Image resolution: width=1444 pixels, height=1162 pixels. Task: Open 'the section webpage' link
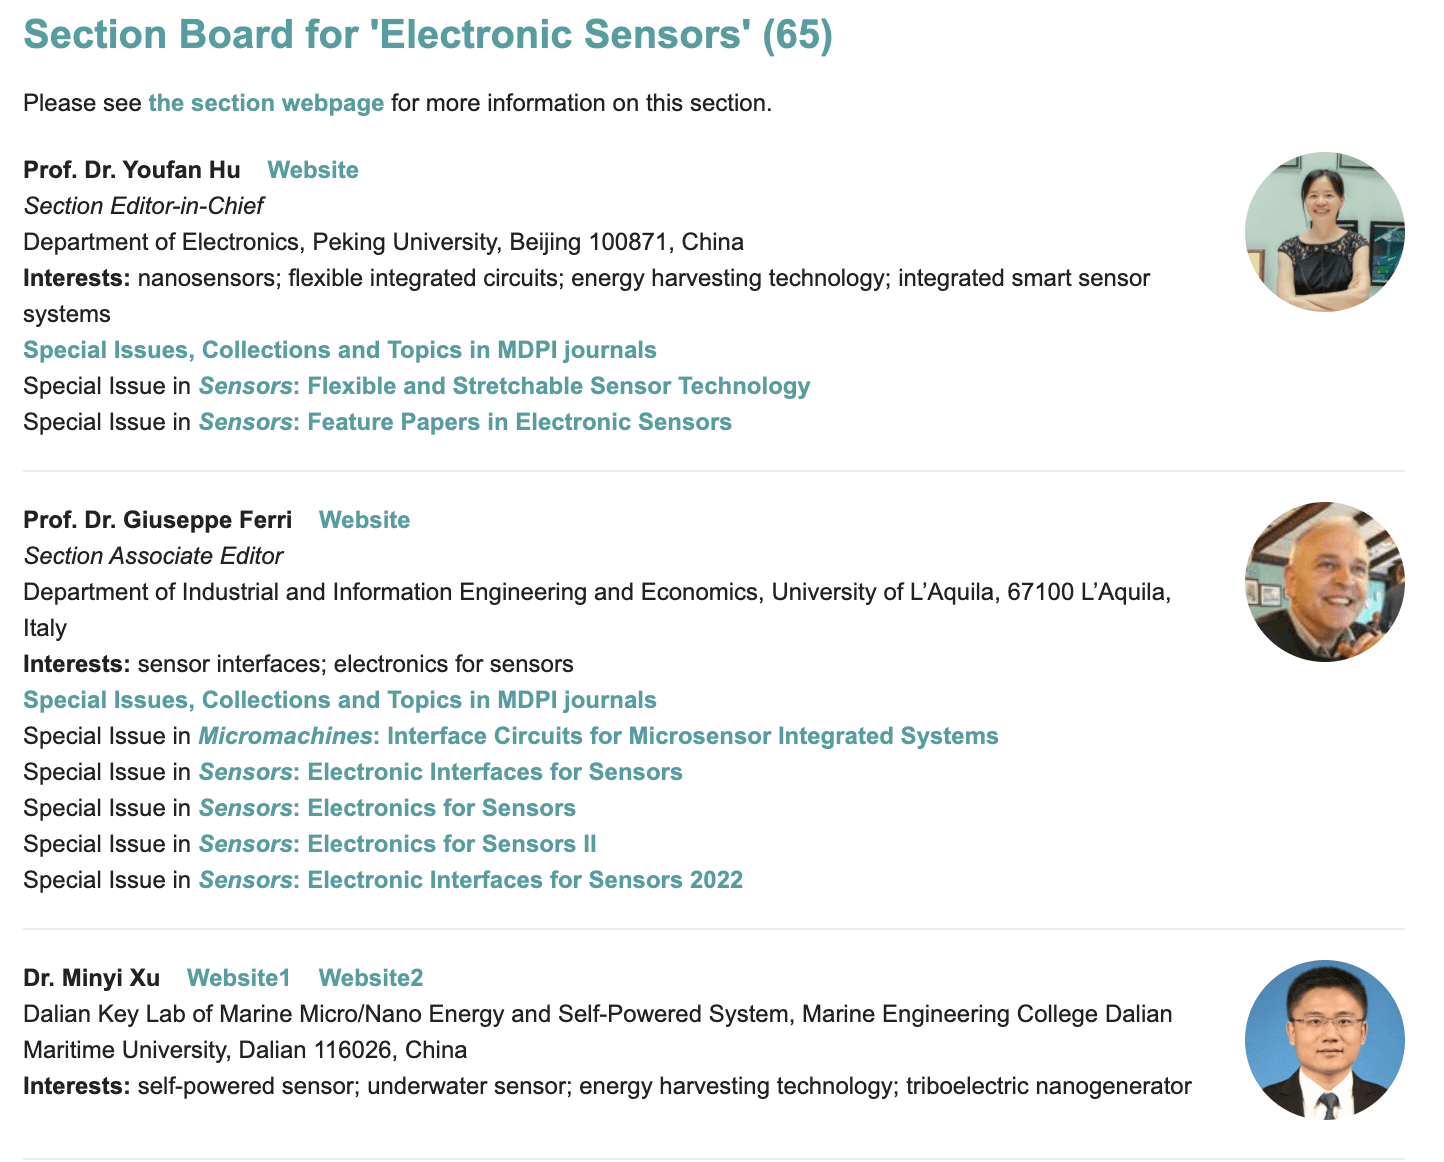tap(266, 103)
